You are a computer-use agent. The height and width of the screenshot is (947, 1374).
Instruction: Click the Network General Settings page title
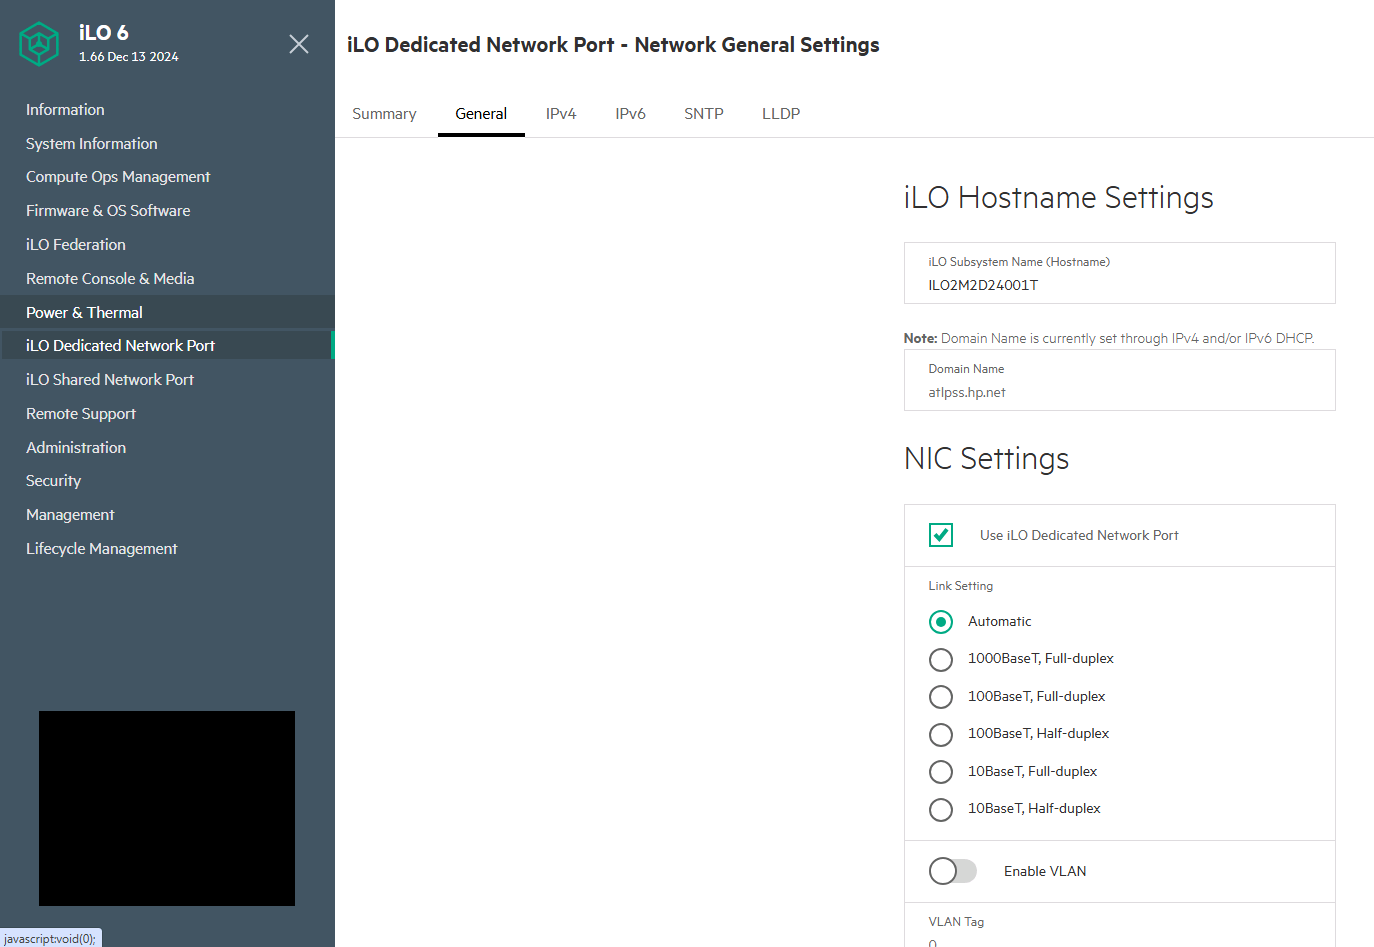click(613, 45)
